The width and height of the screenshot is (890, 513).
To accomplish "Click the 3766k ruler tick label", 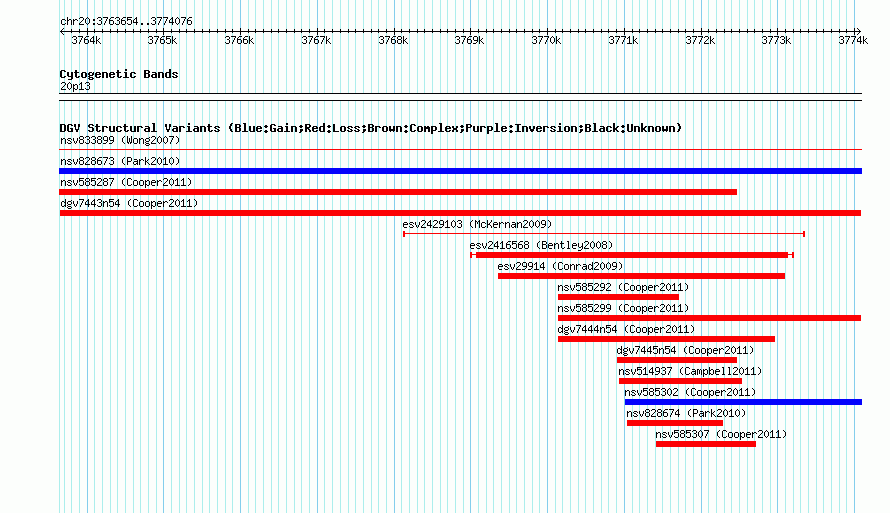I will pyautogui.click(x=239, y=40).
